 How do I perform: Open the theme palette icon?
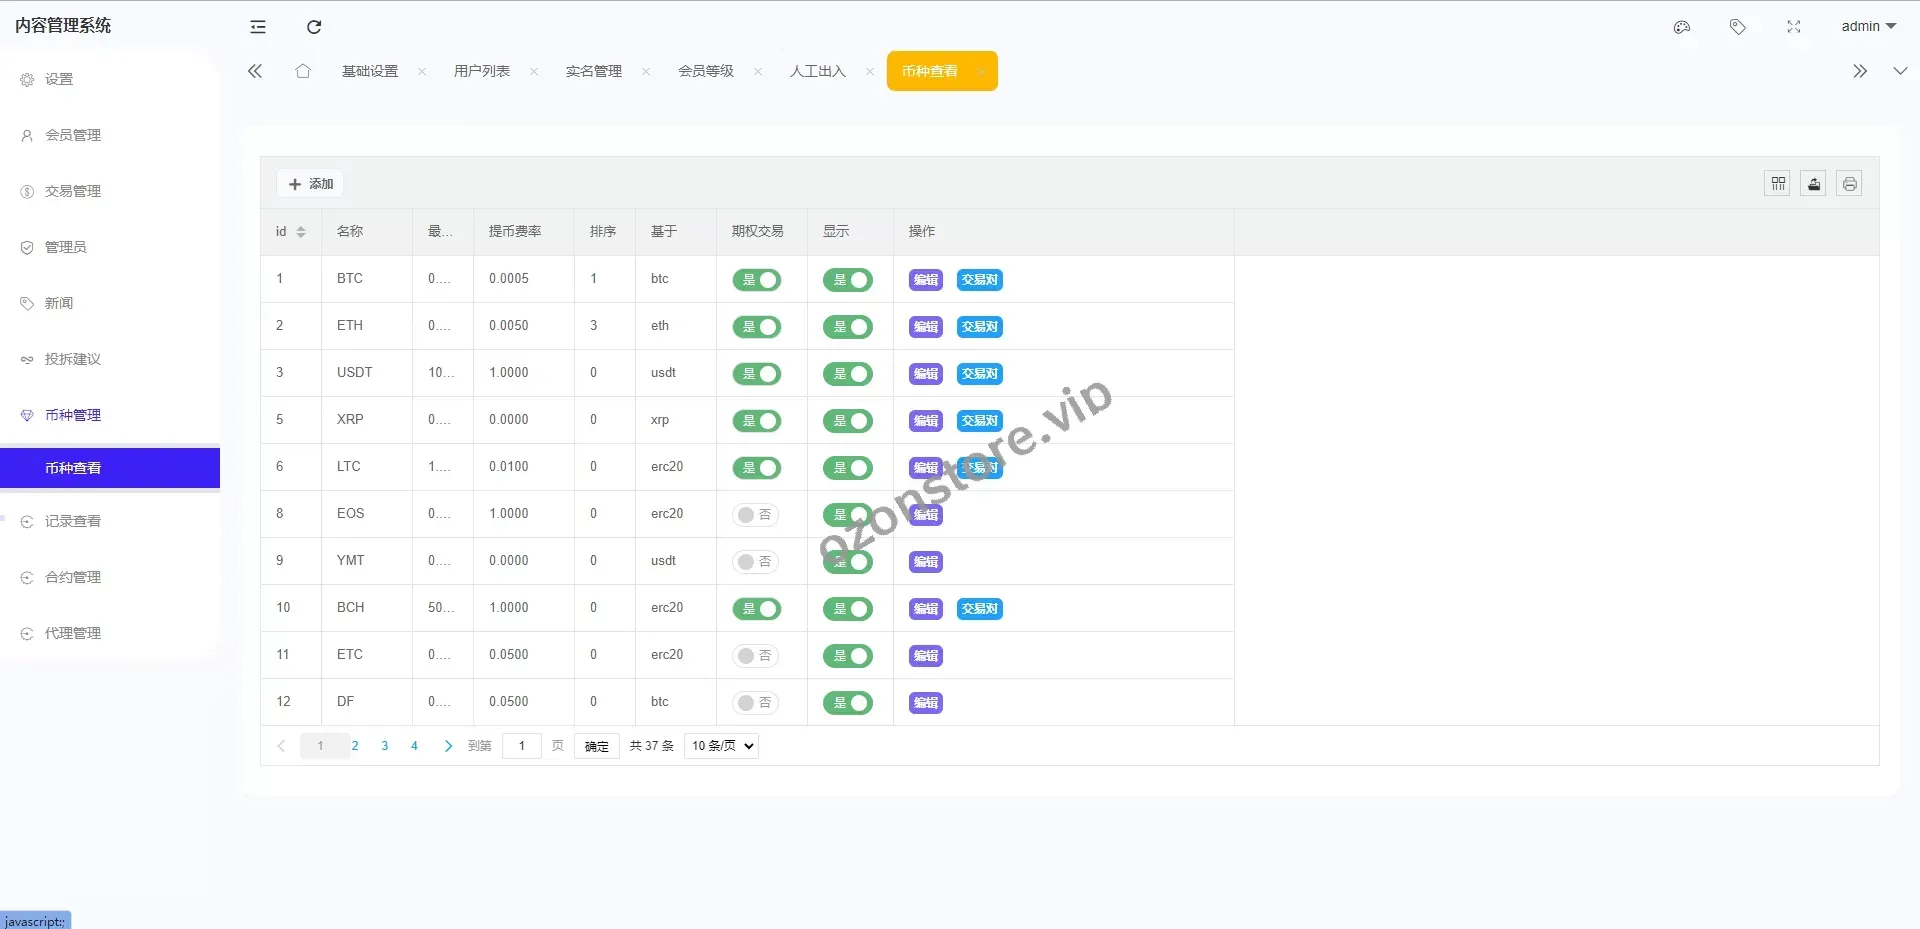pos(1682,27)
